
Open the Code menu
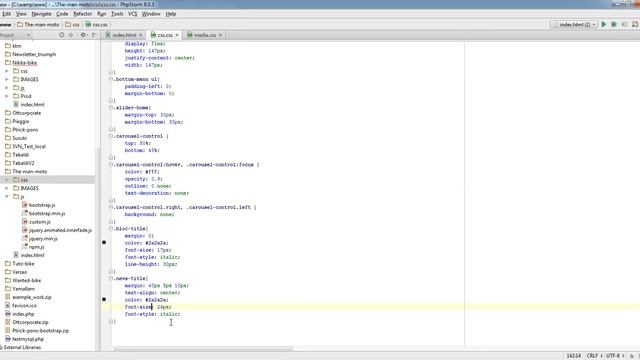coord(62,14)
